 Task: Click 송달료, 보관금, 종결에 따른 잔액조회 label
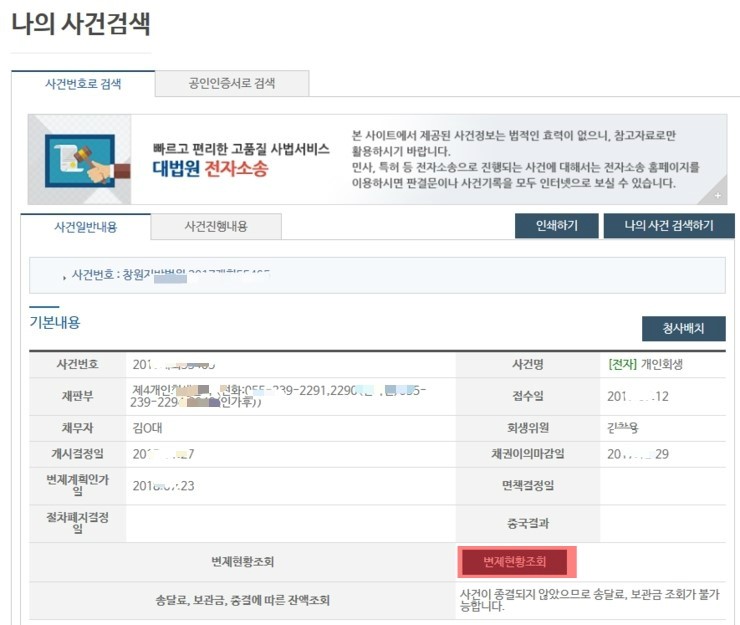243,600
